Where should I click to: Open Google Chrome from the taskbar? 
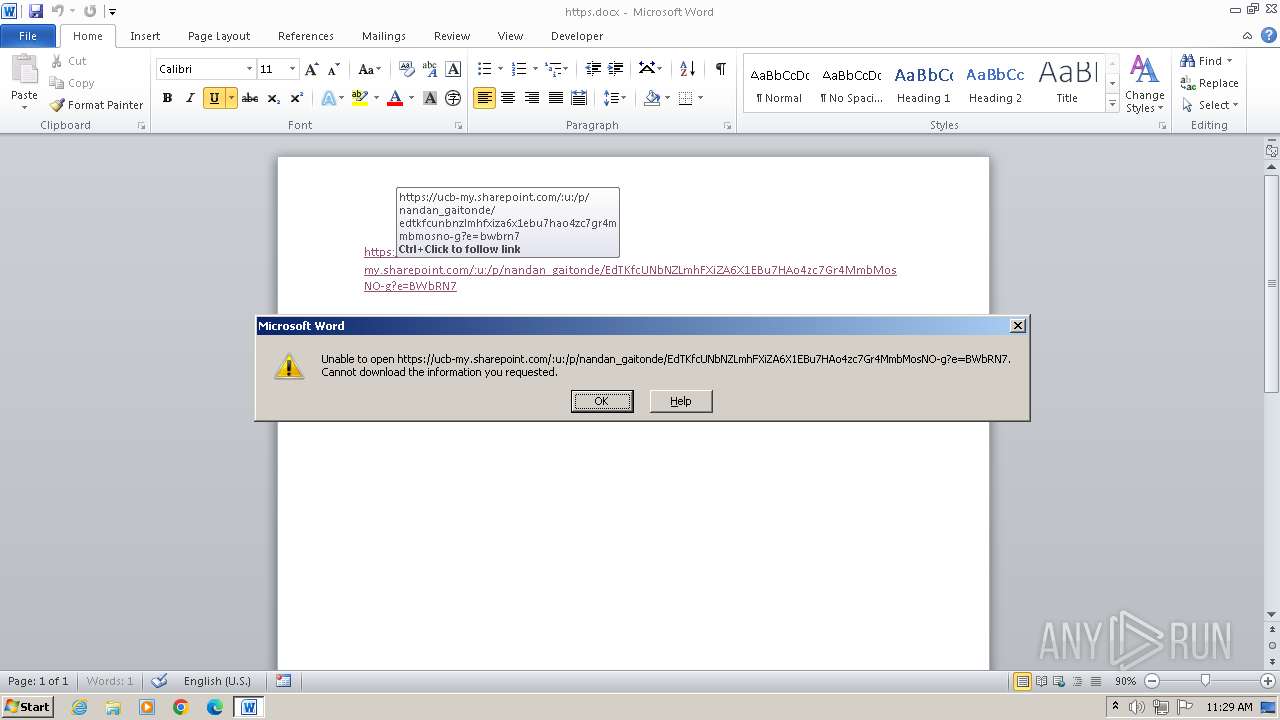[181, 707]
